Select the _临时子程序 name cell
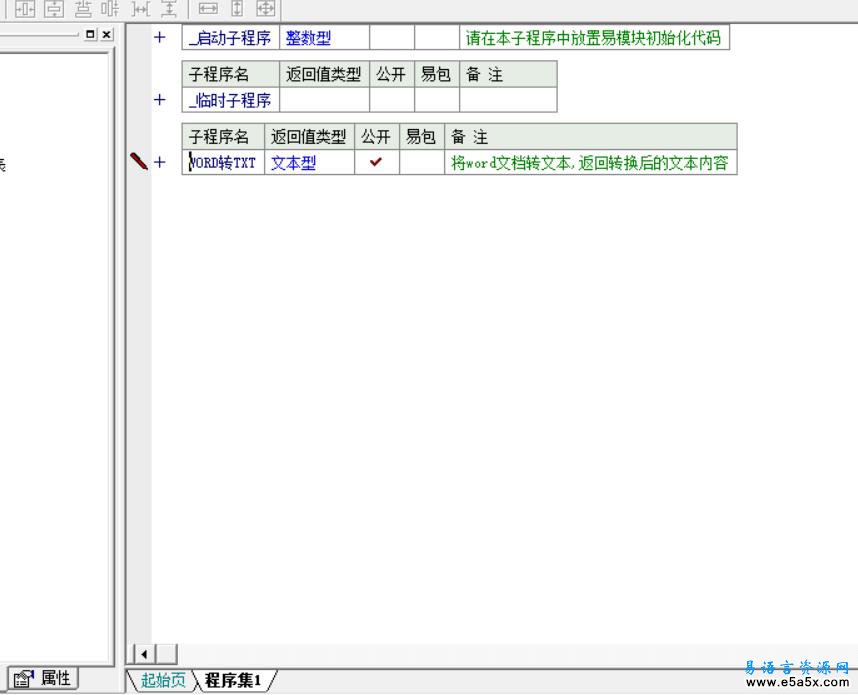This screenshot has width=858, height=695. tap(230, 100)
